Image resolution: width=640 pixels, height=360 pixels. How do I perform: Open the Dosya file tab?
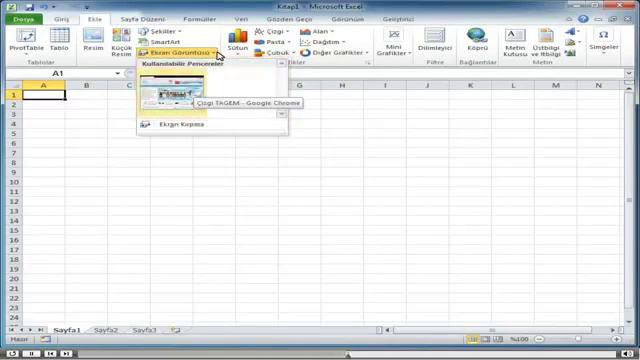point(24,19)
